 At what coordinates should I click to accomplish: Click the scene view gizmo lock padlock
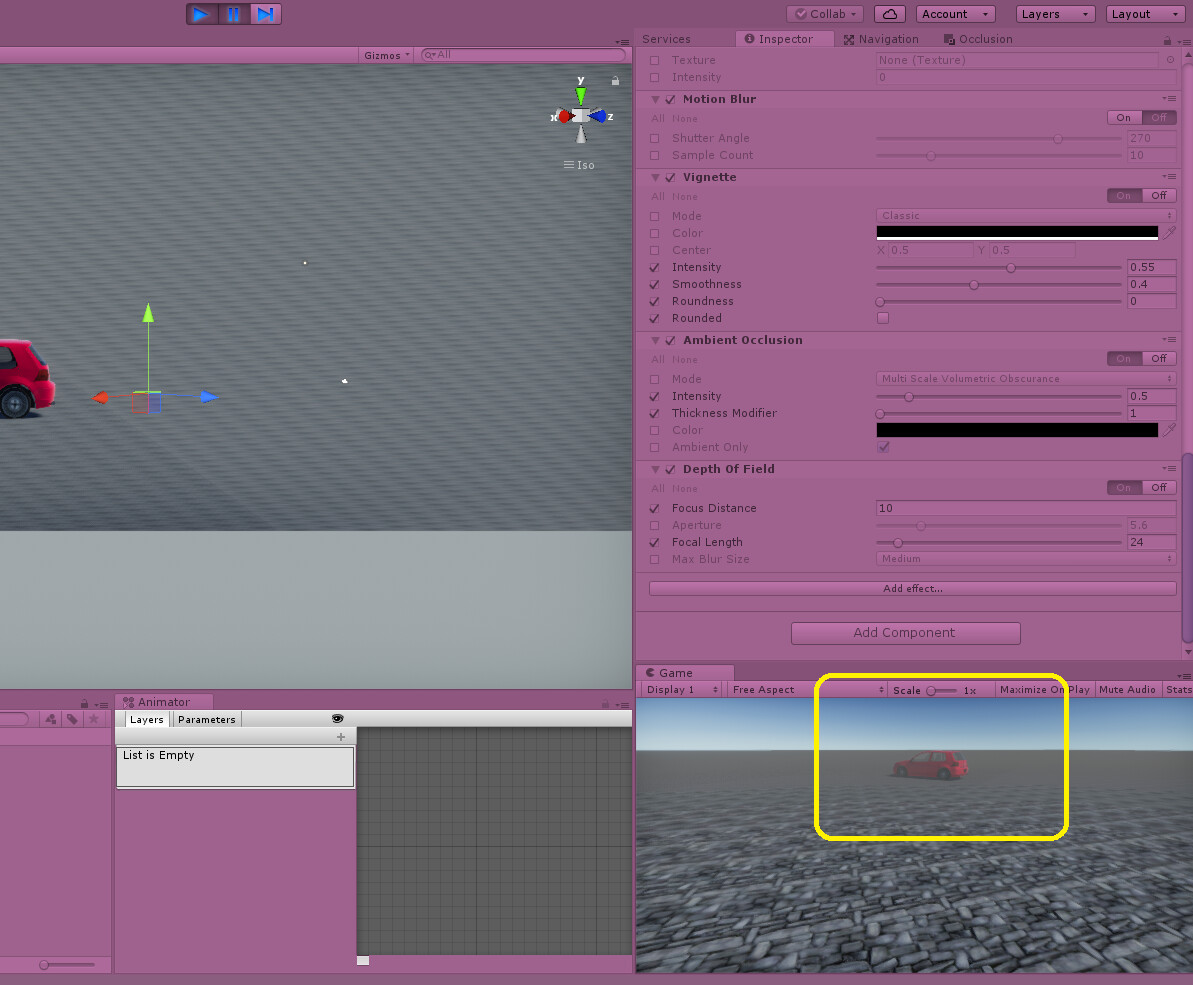click(x=614, y=80)
